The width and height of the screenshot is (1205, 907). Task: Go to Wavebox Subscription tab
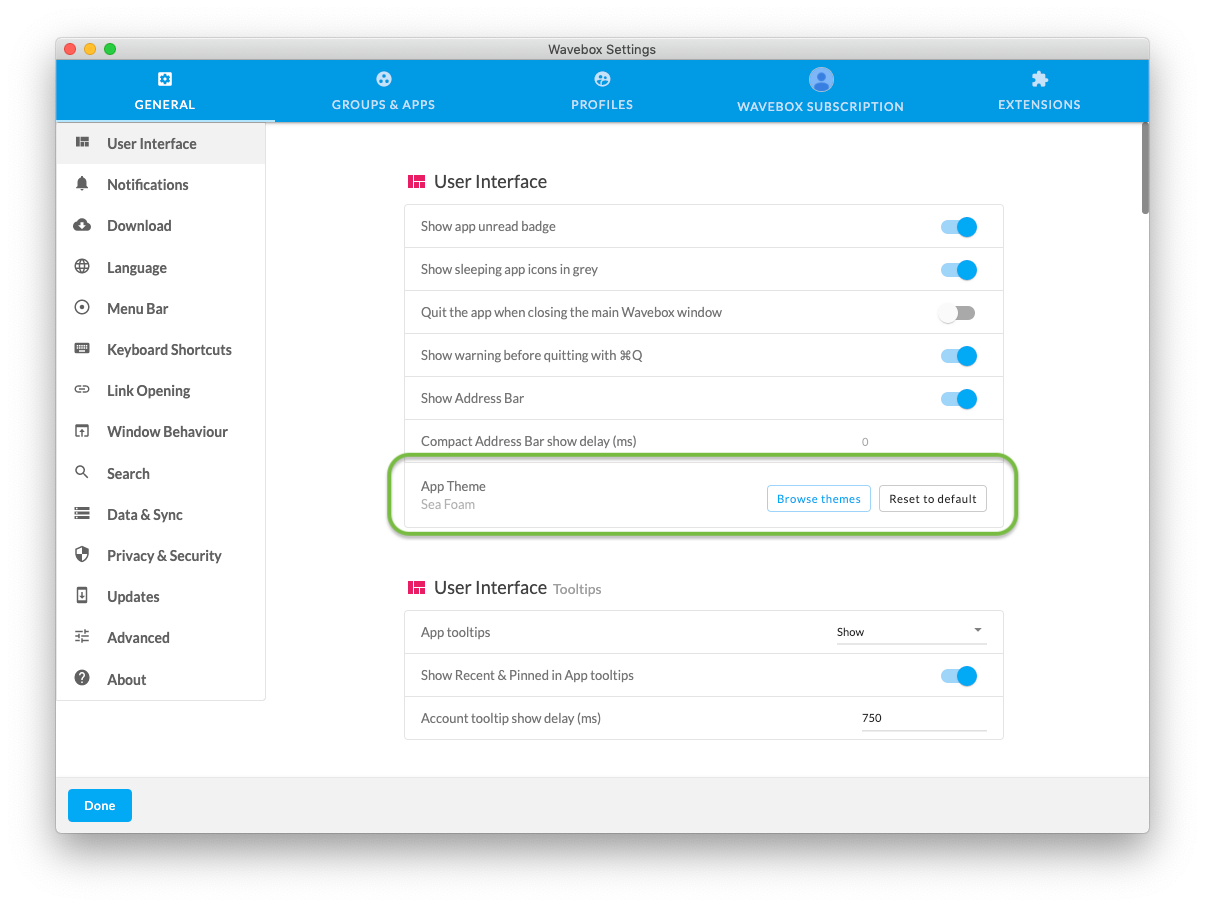(x=821, y=91)
